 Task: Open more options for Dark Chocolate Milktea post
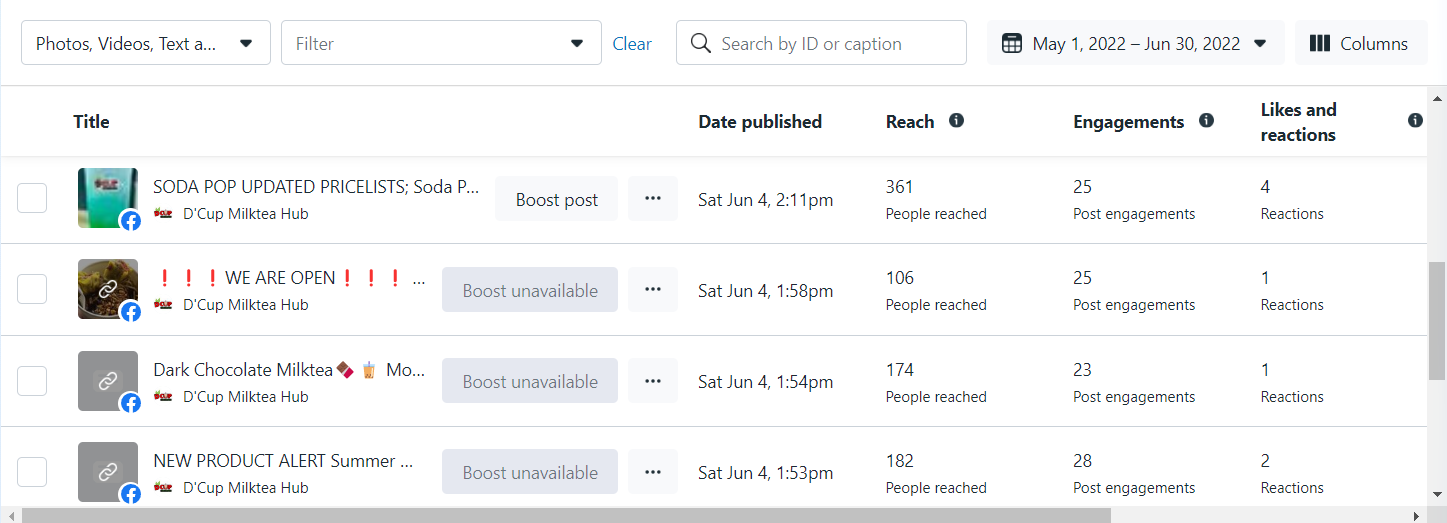(x=653, y=381)
